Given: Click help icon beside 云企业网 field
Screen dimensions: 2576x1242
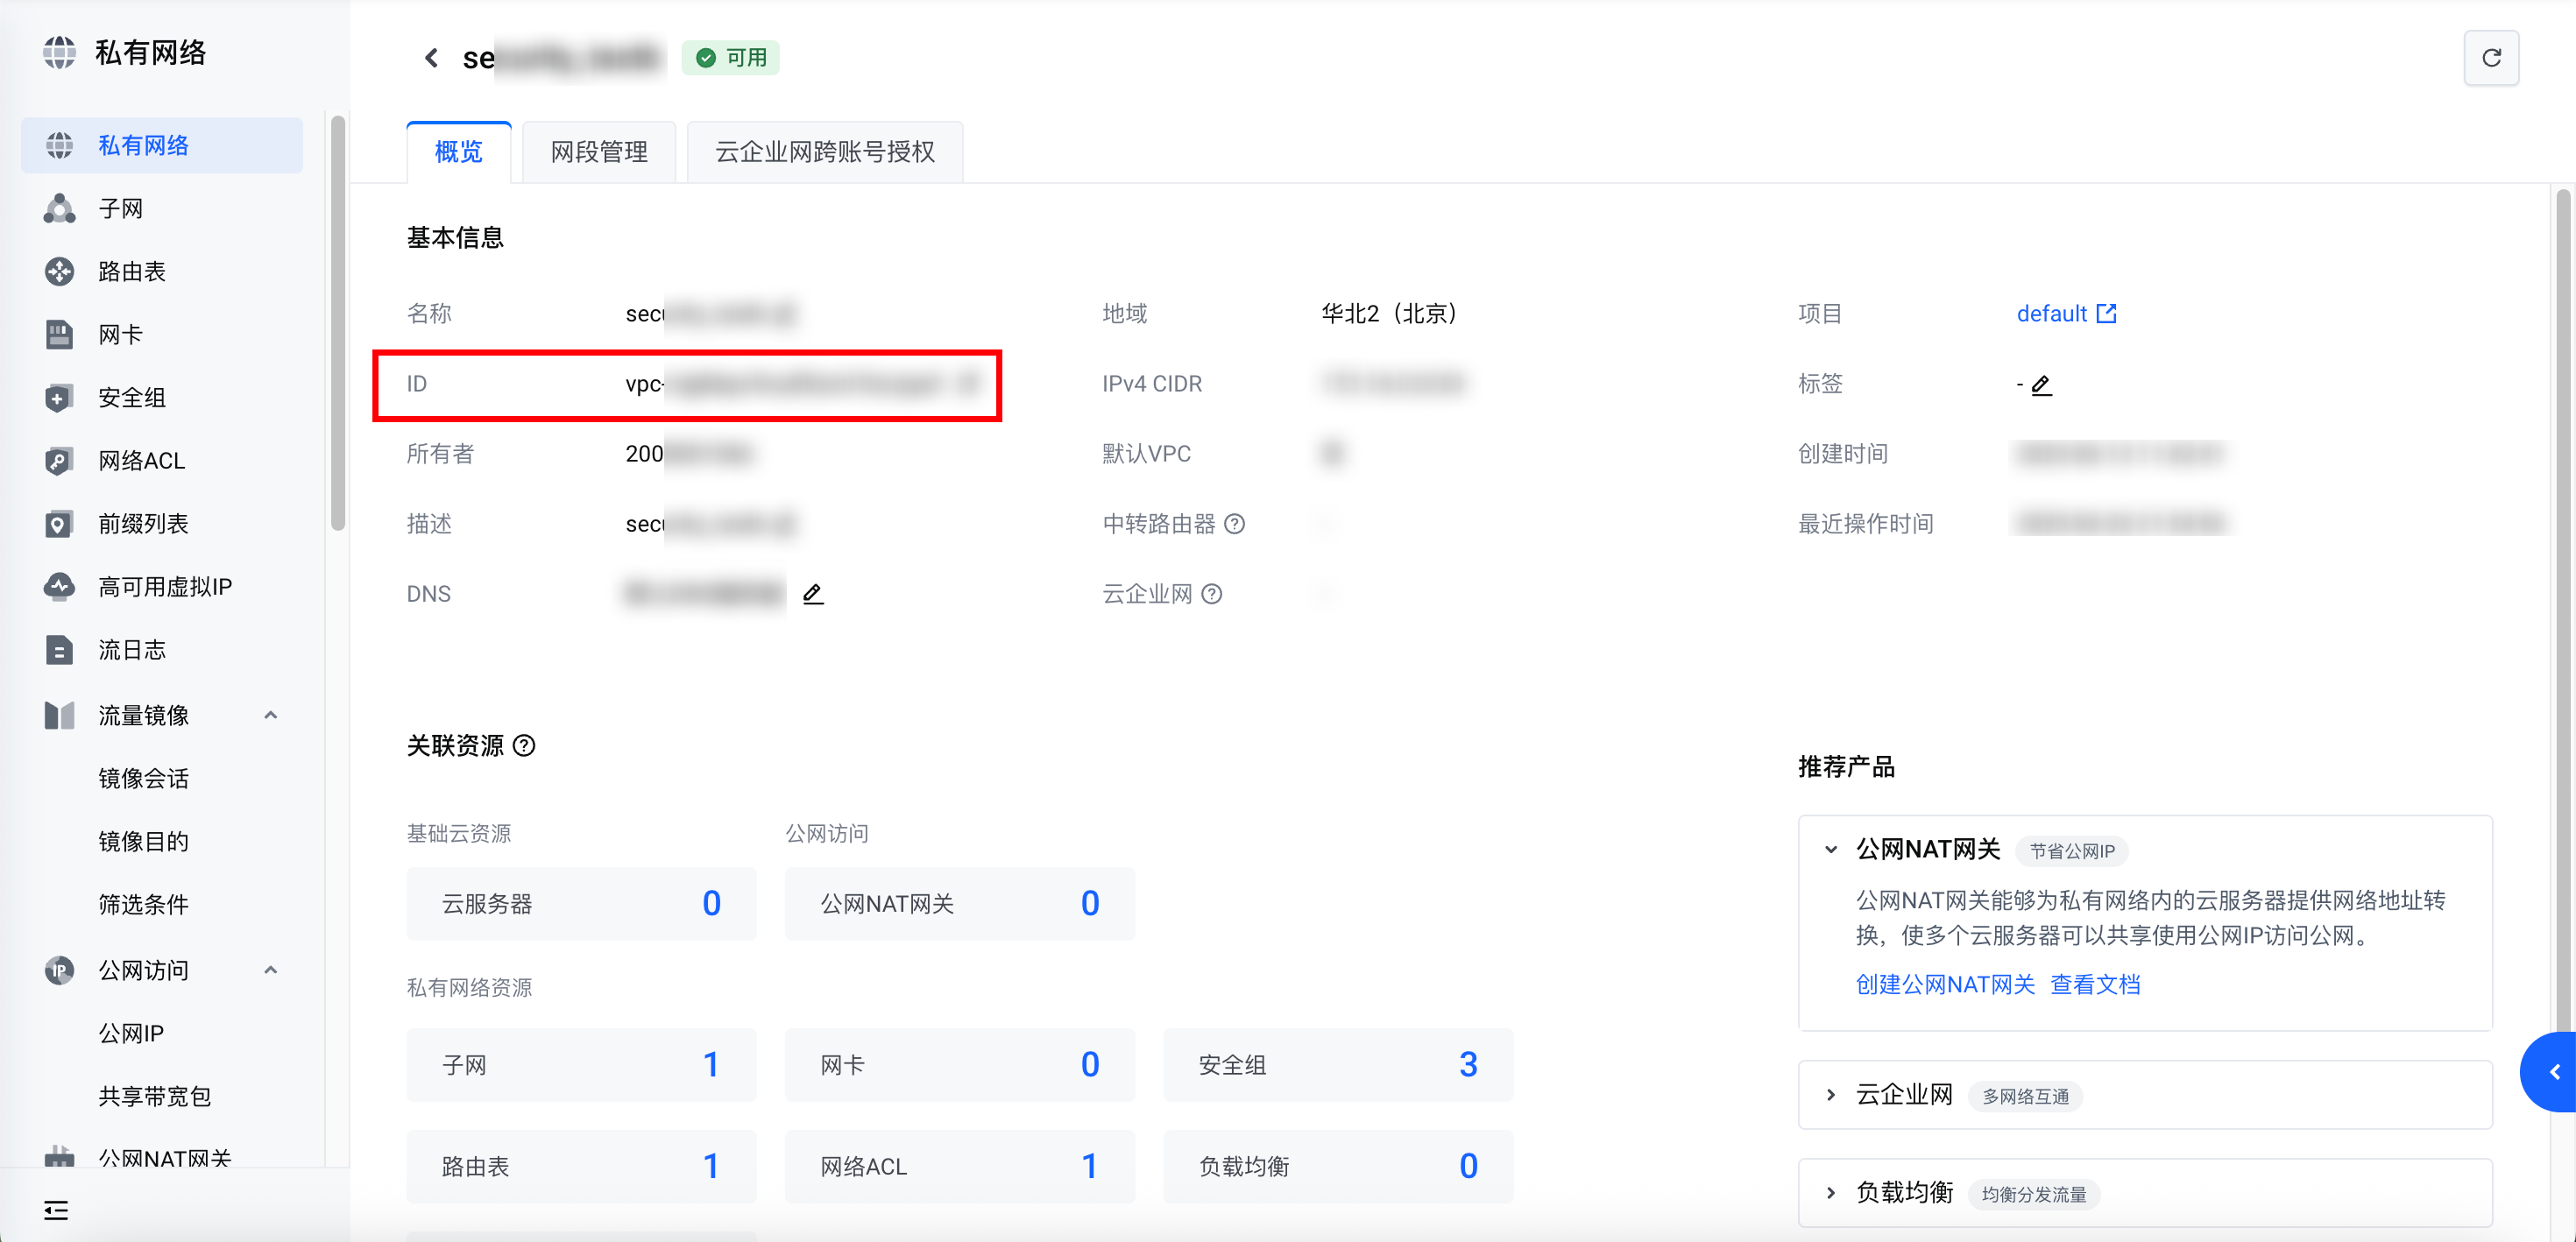Looking at the screenshot, I should click(1211, 594).
